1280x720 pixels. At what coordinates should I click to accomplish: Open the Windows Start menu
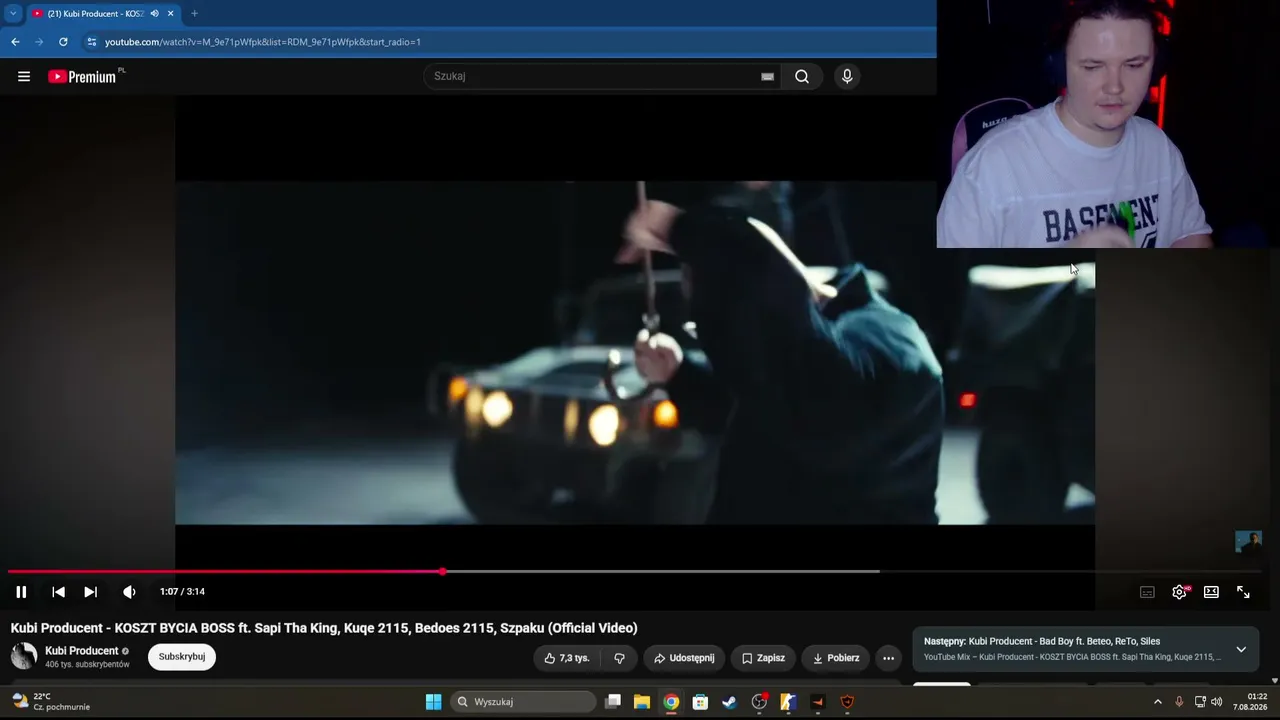[x=433, y=702]
